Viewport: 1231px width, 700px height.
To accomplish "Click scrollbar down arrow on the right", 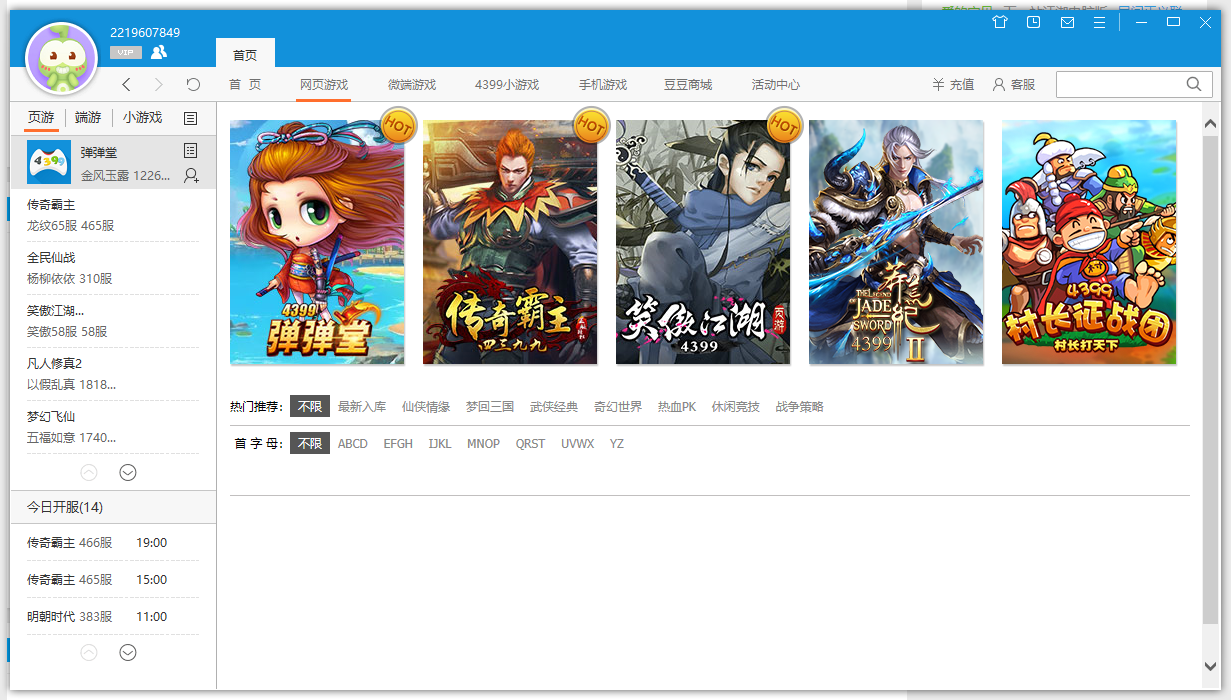I will tap(1210, 666).
